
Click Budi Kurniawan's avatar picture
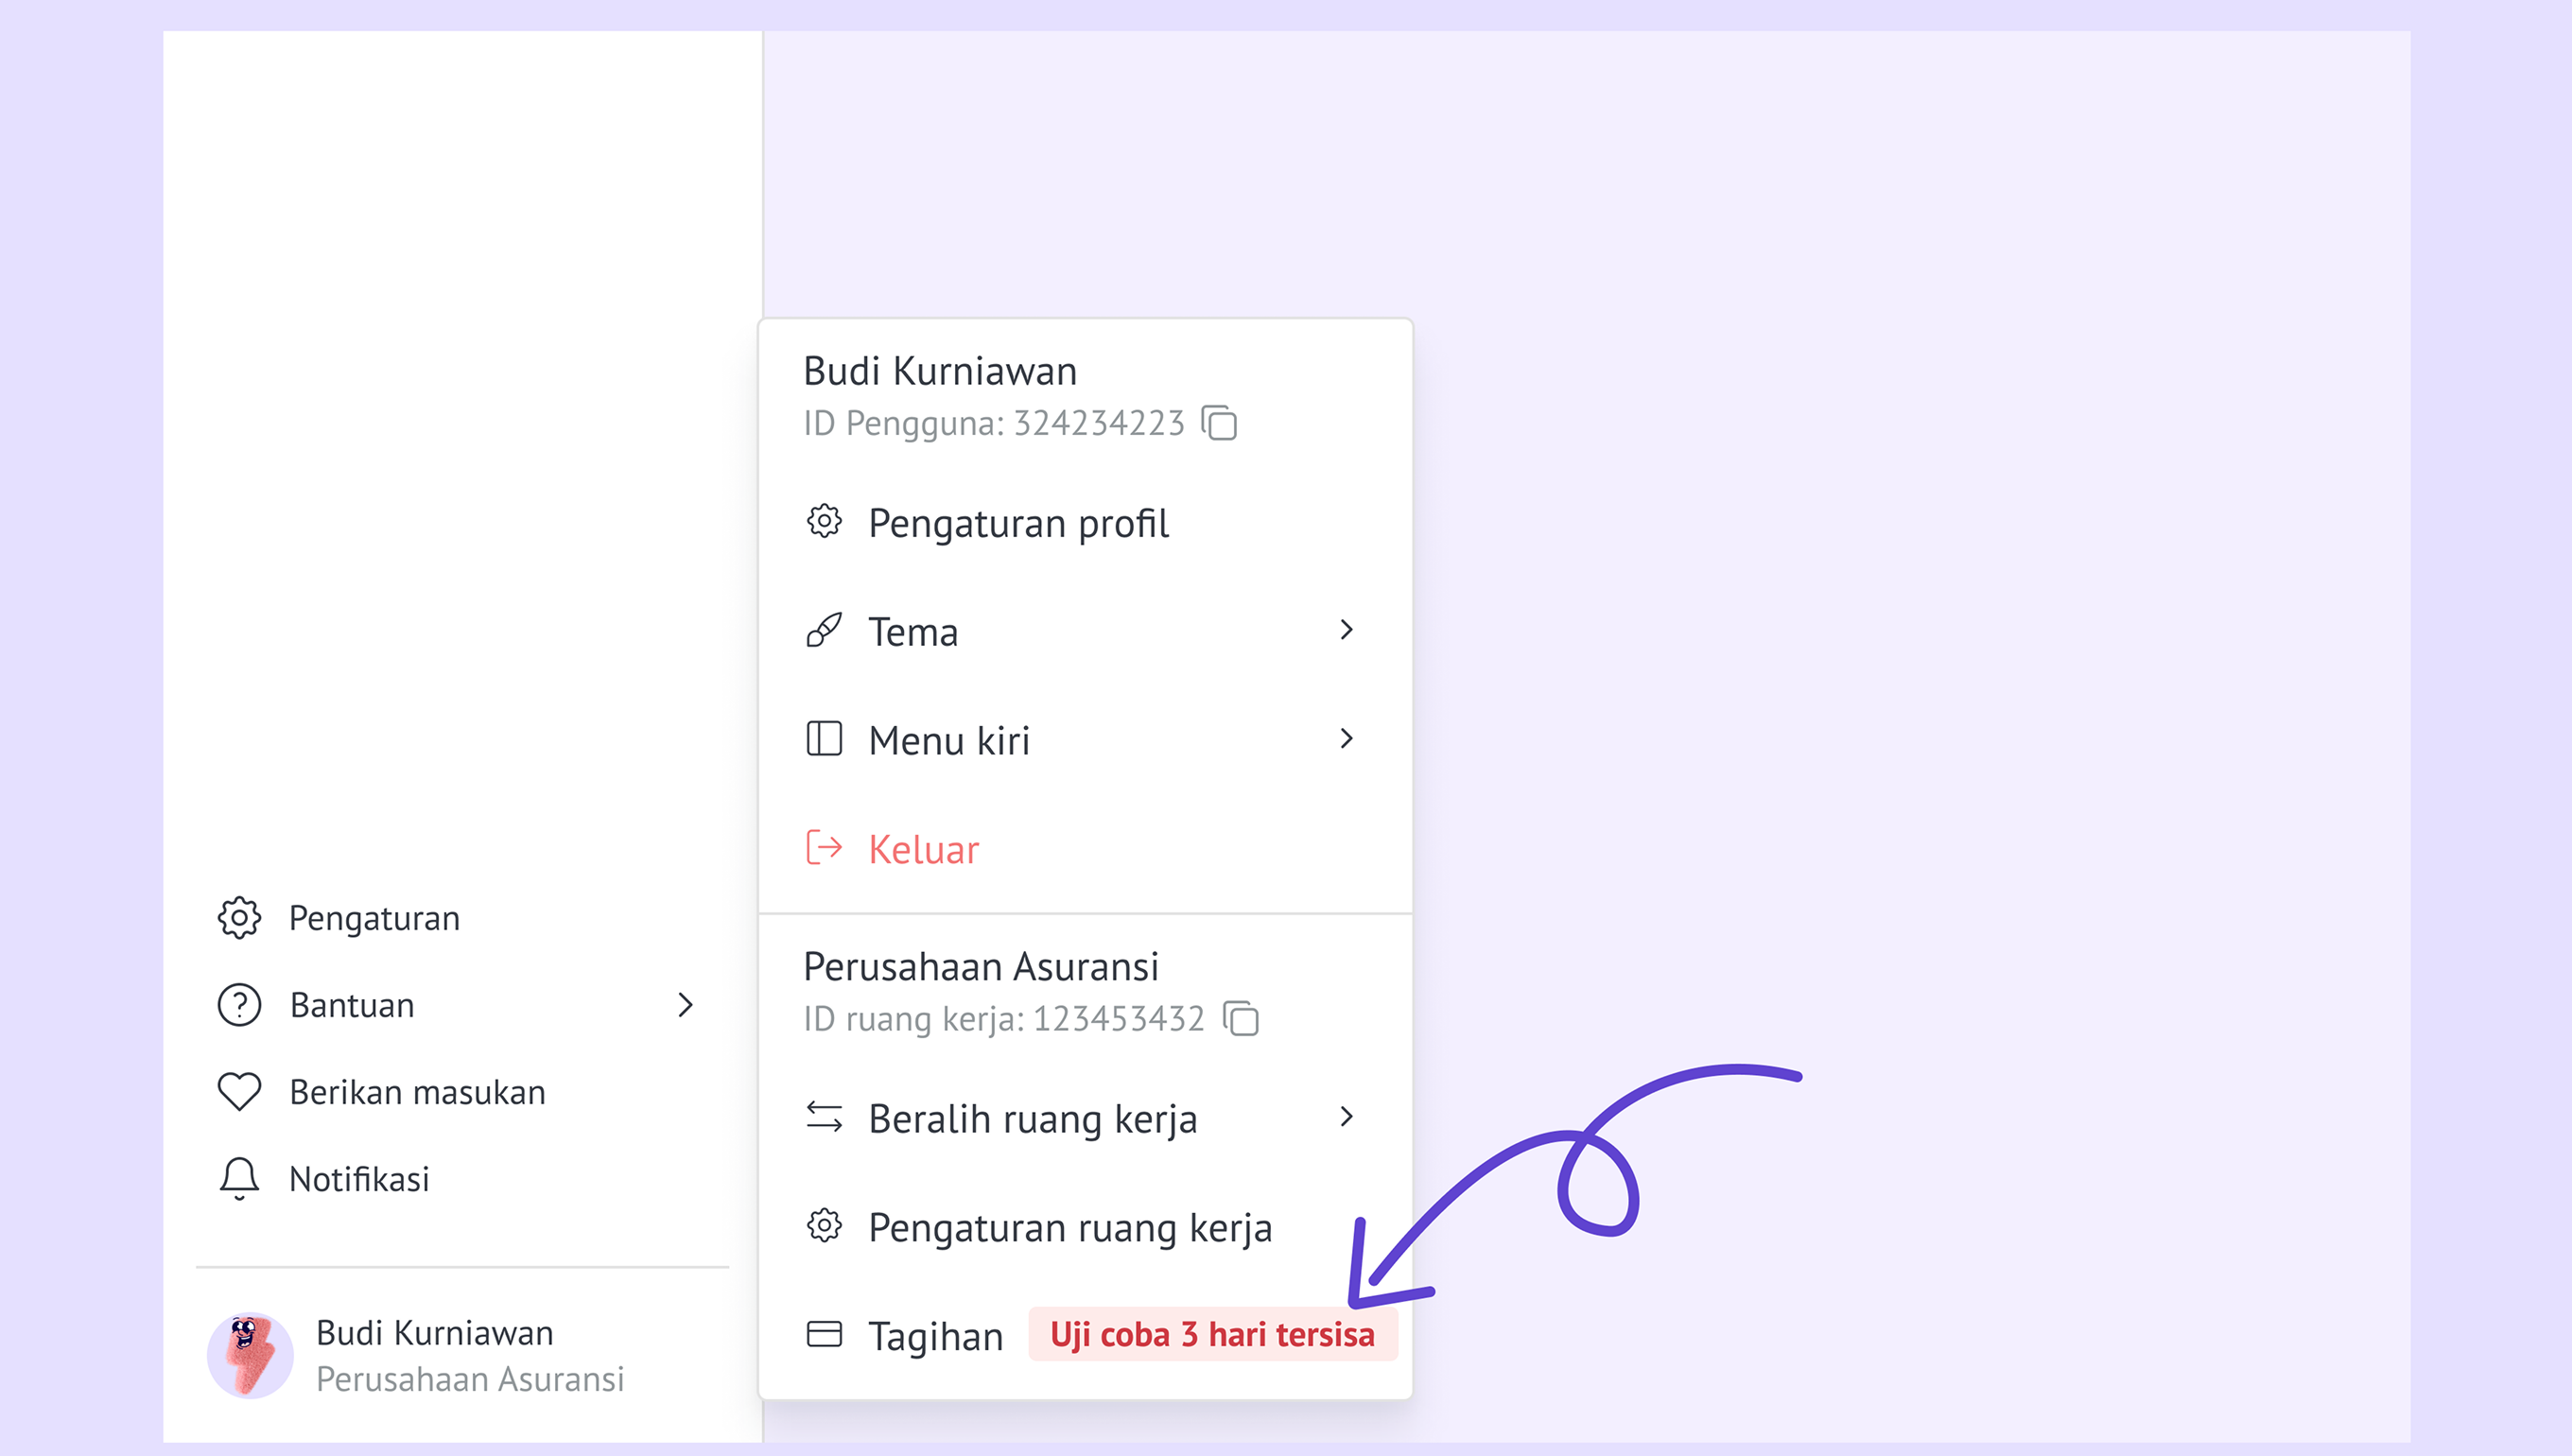pos(249,1355)
